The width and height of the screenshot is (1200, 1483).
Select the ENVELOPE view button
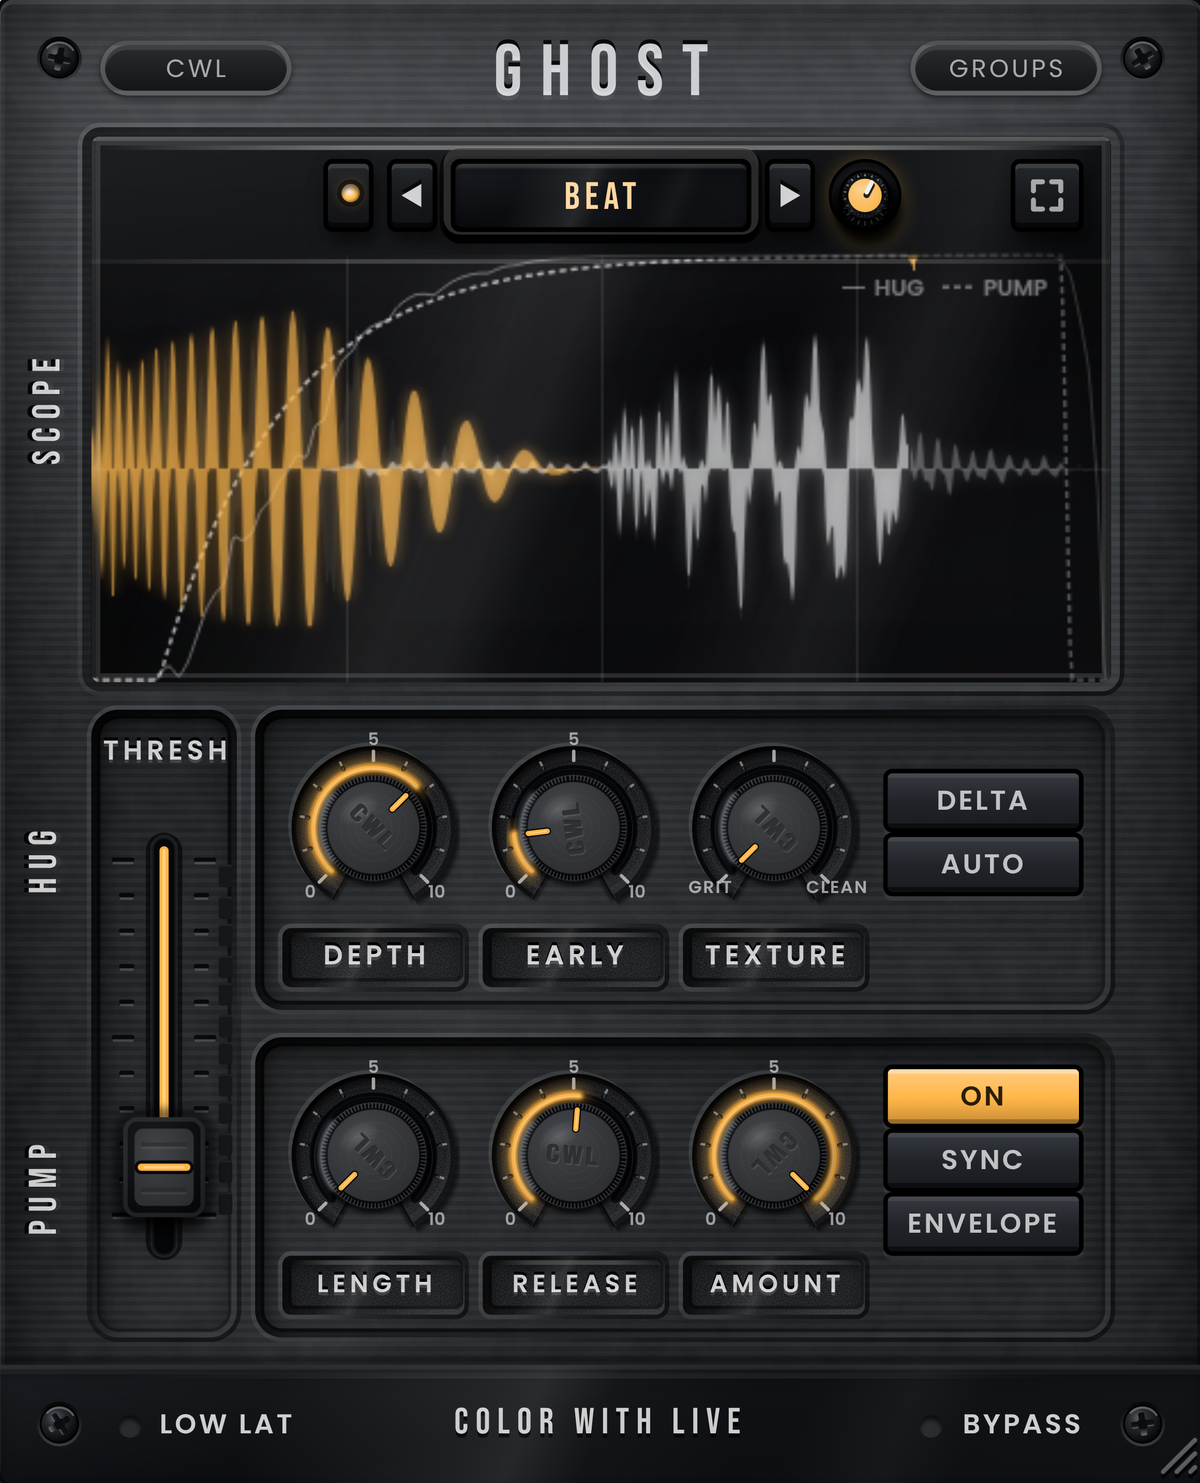click(982, 1223)
